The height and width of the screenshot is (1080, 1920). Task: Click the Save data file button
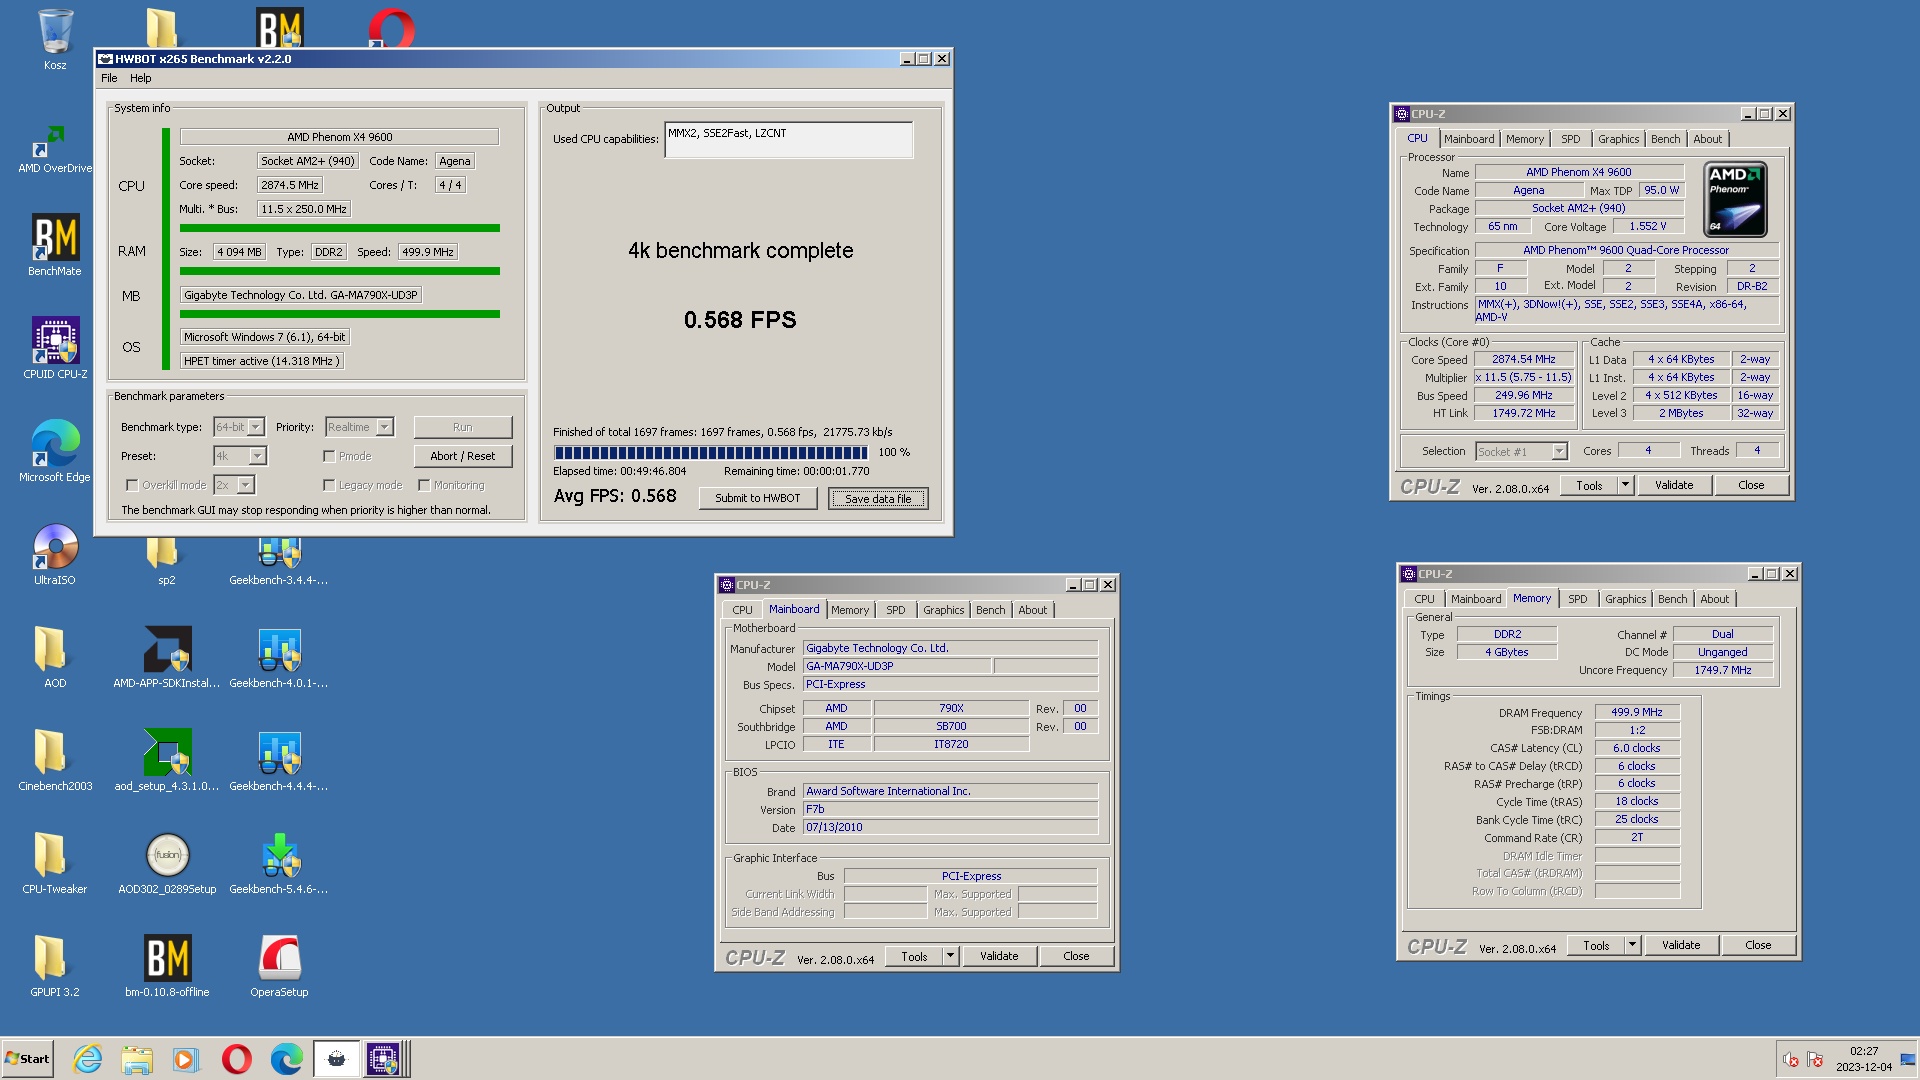coord(878,498)
